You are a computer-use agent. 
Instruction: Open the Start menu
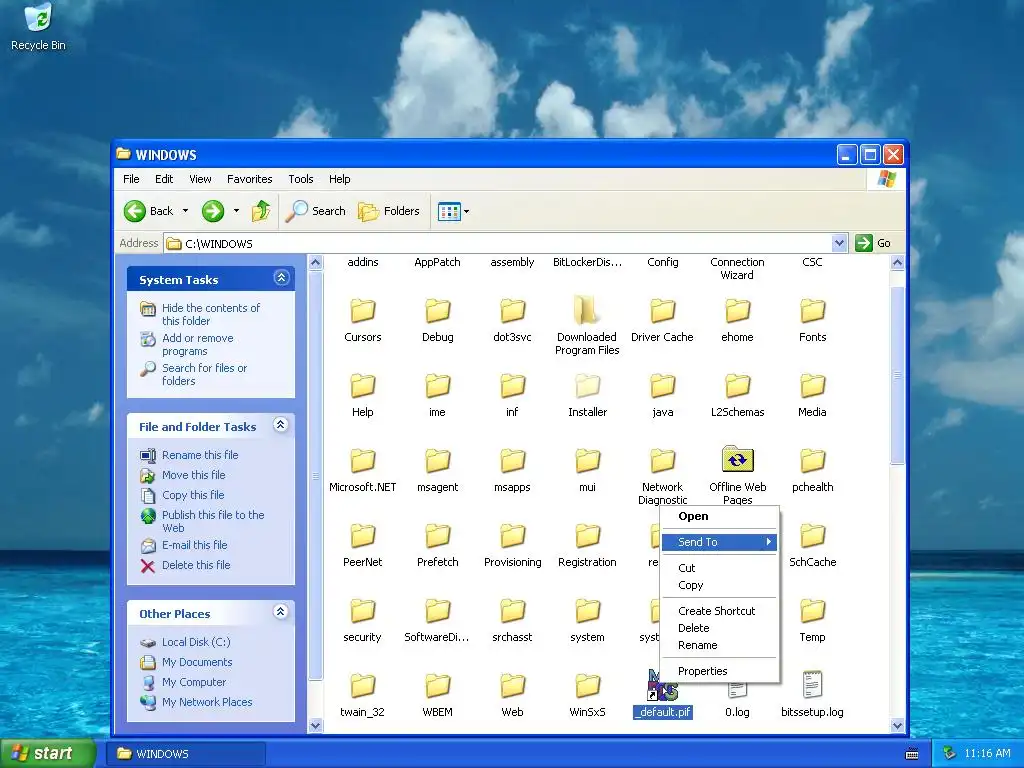click(x=48, y=754)
